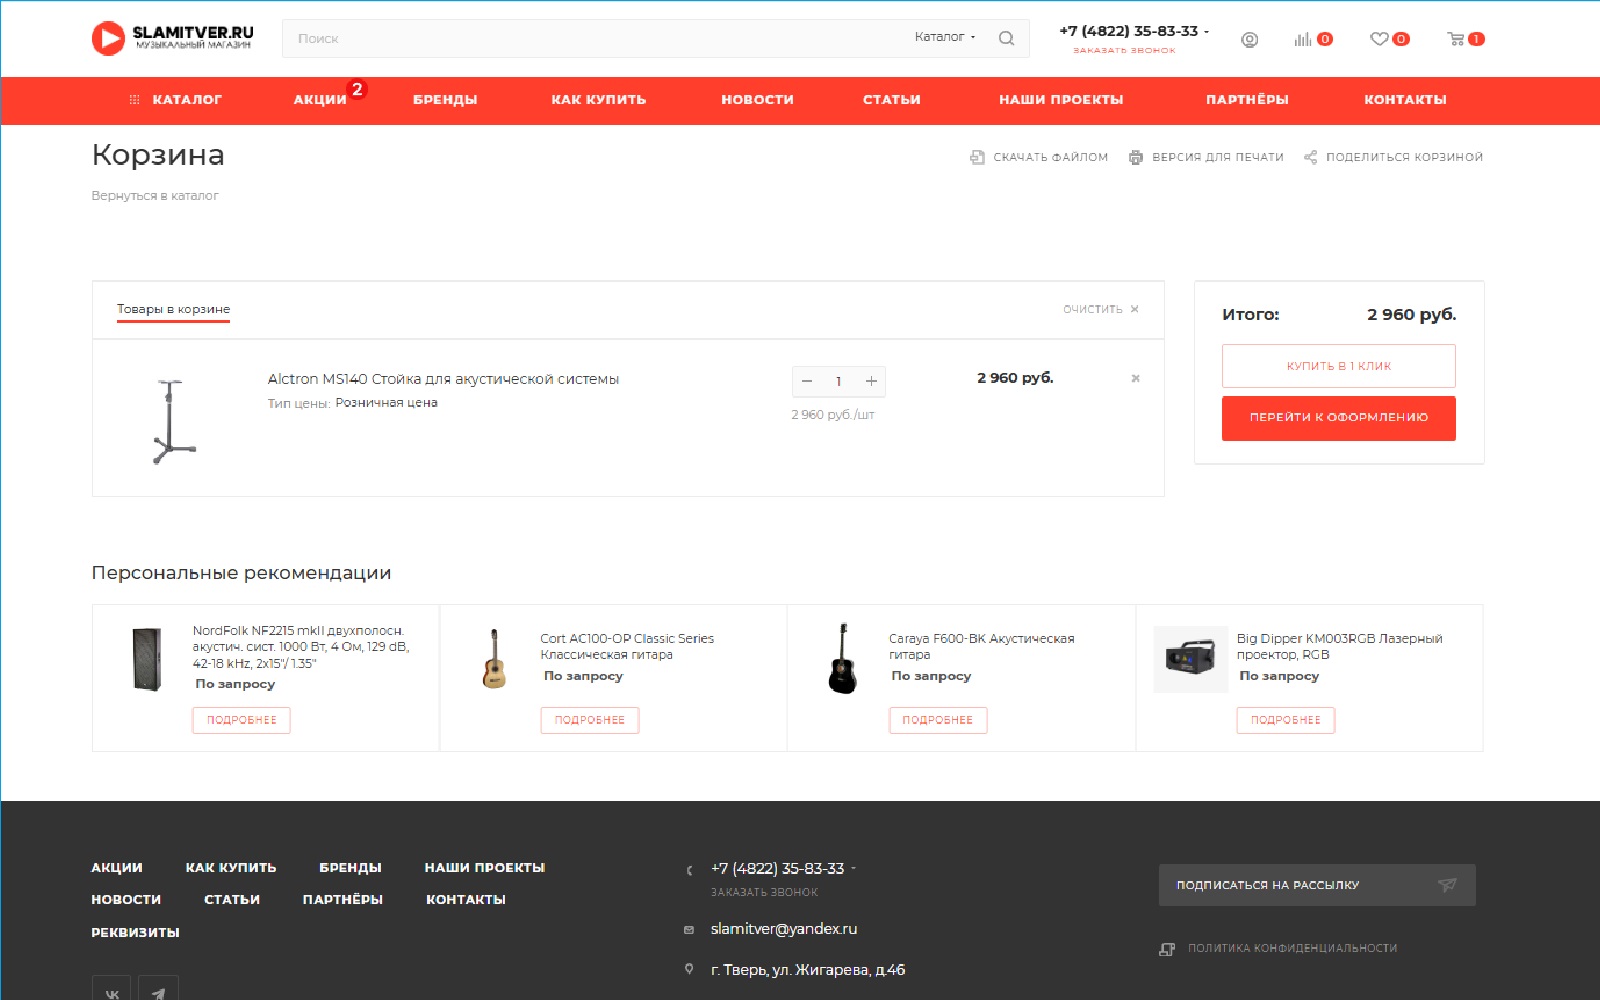
Task: Open Контакты in navigation bar
Action: pos(1405,100)
